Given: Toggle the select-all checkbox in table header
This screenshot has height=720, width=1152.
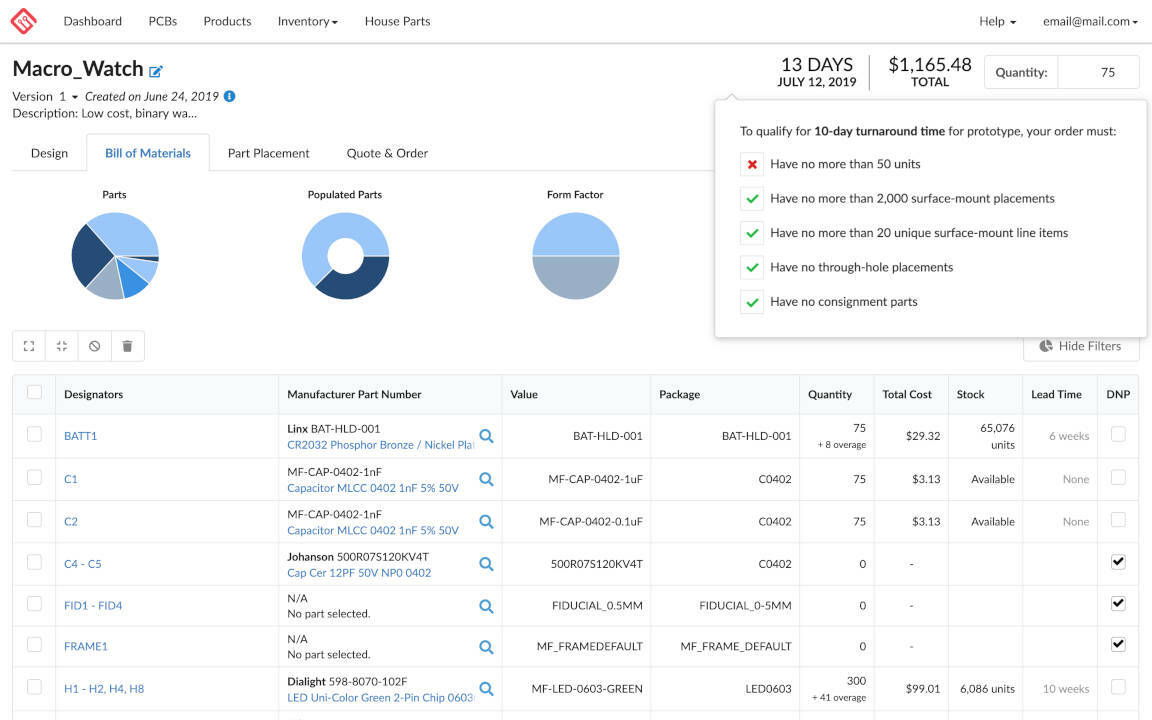Looking at the screenshot, I should click(34, 392).
